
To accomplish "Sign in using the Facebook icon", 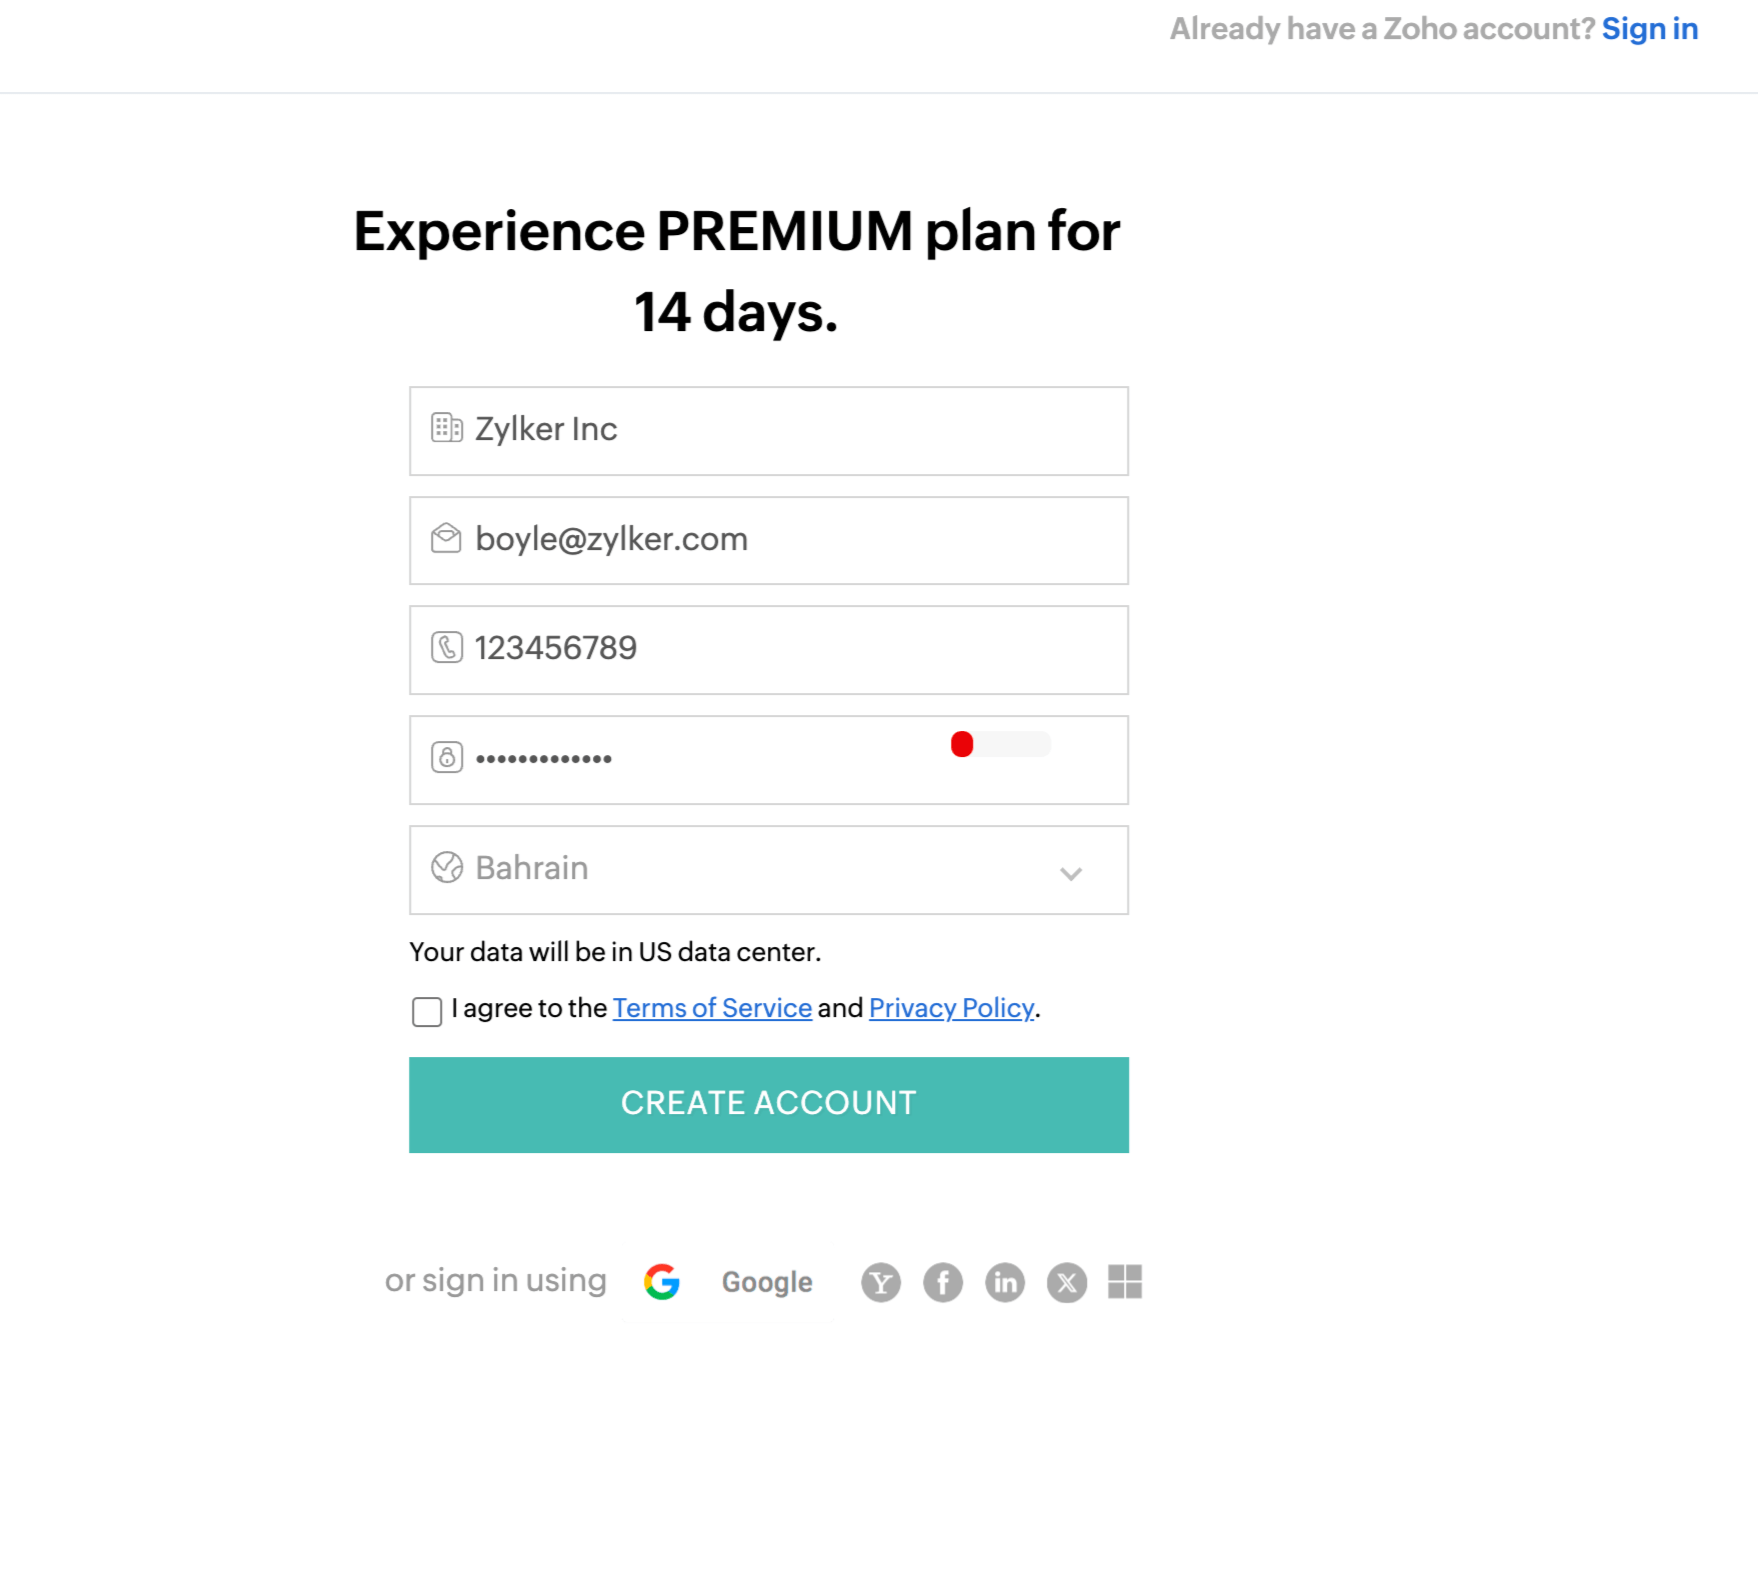I will 942,1282.
